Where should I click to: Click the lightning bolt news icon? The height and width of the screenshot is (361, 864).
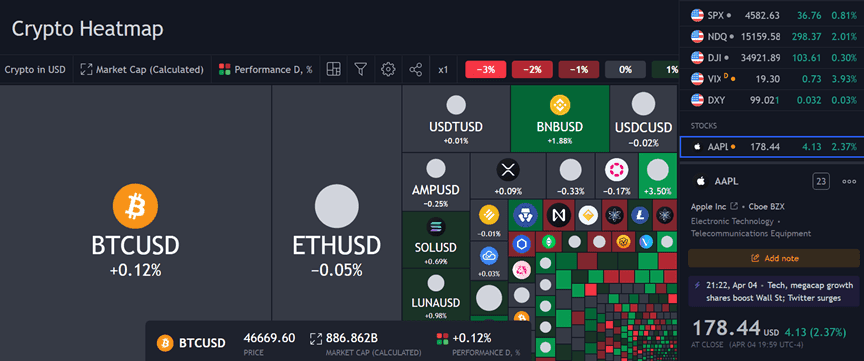click(x=698, y=285)
